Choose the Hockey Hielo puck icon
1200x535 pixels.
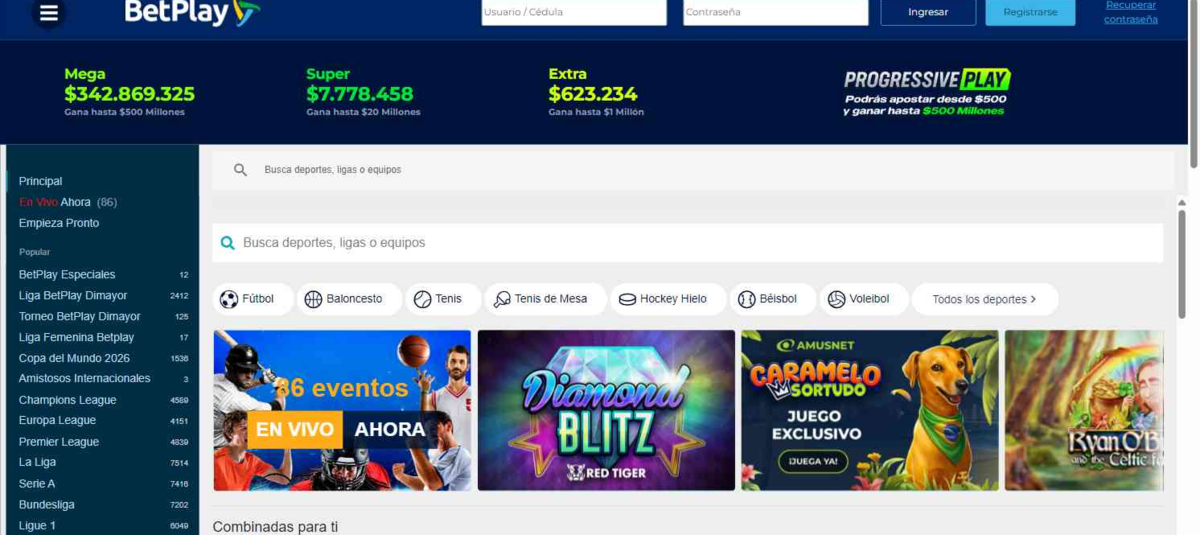[627, 299]
